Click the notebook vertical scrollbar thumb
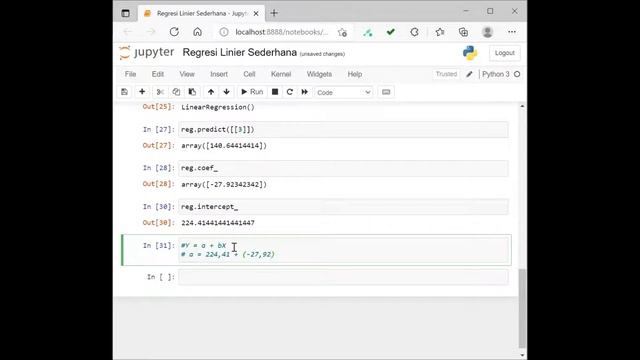Image resolution: width=640 pixels, height=360 pixels. coord(522,308)
